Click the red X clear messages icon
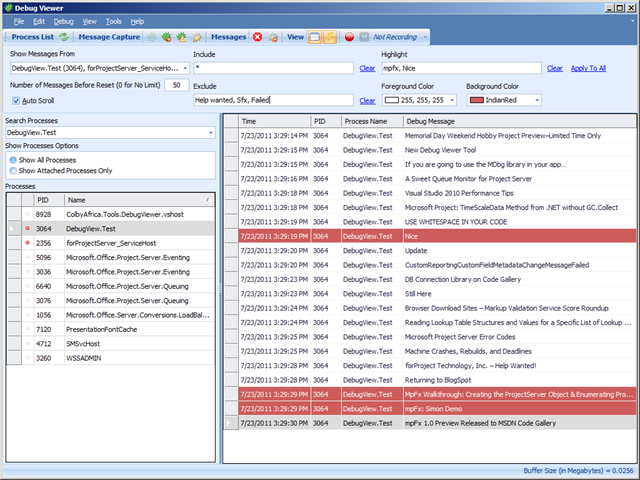Image resolution: width=640 pixels, height=480 pixels. tap(257, 37)
